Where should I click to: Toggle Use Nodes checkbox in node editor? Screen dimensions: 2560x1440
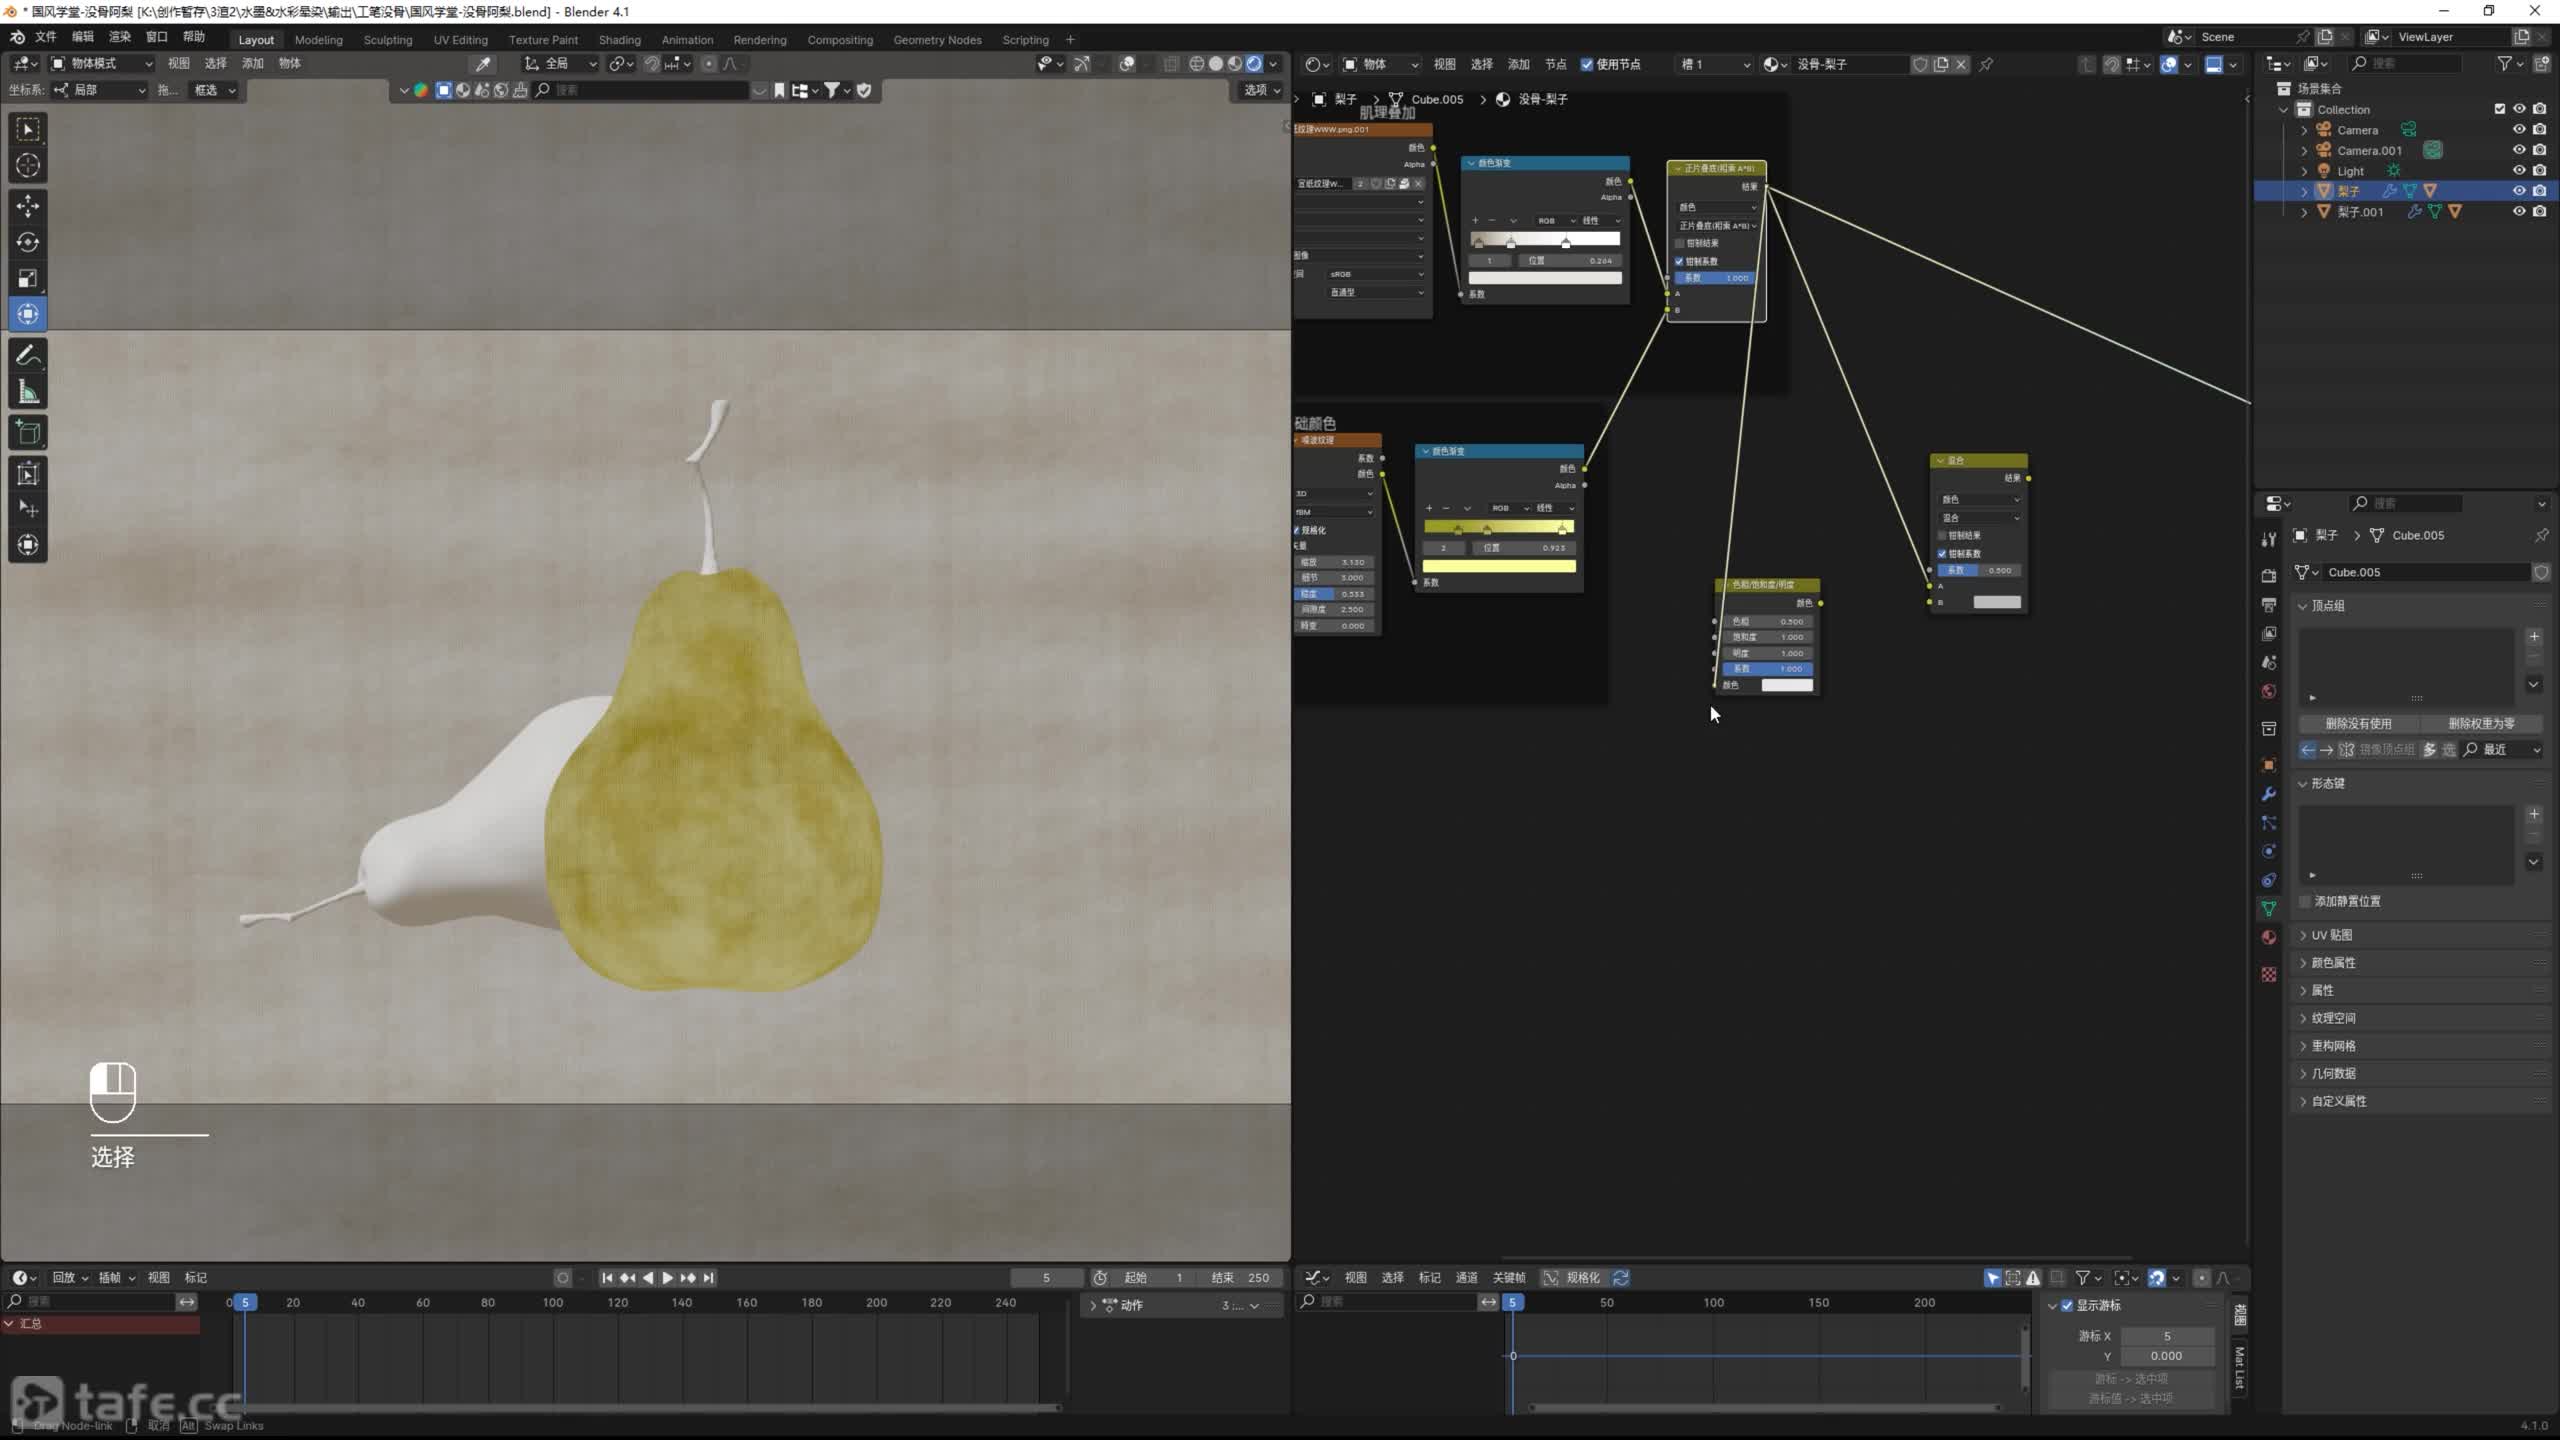pos(1587,64)
